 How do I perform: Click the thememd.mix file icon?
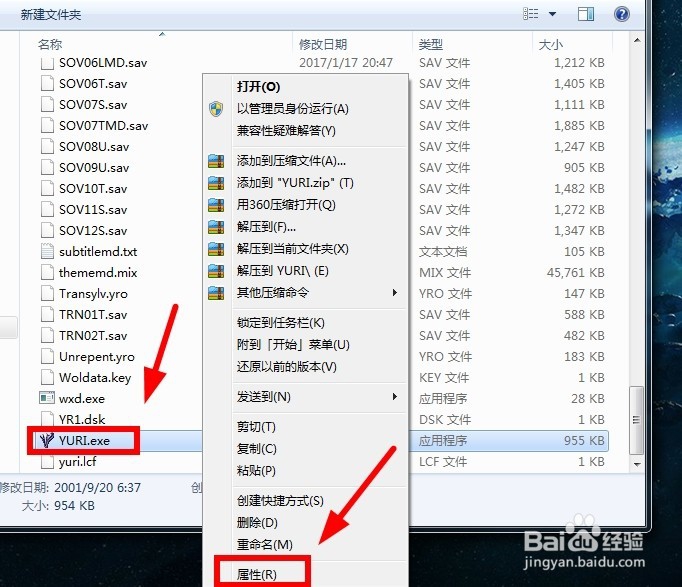(47, 272)
